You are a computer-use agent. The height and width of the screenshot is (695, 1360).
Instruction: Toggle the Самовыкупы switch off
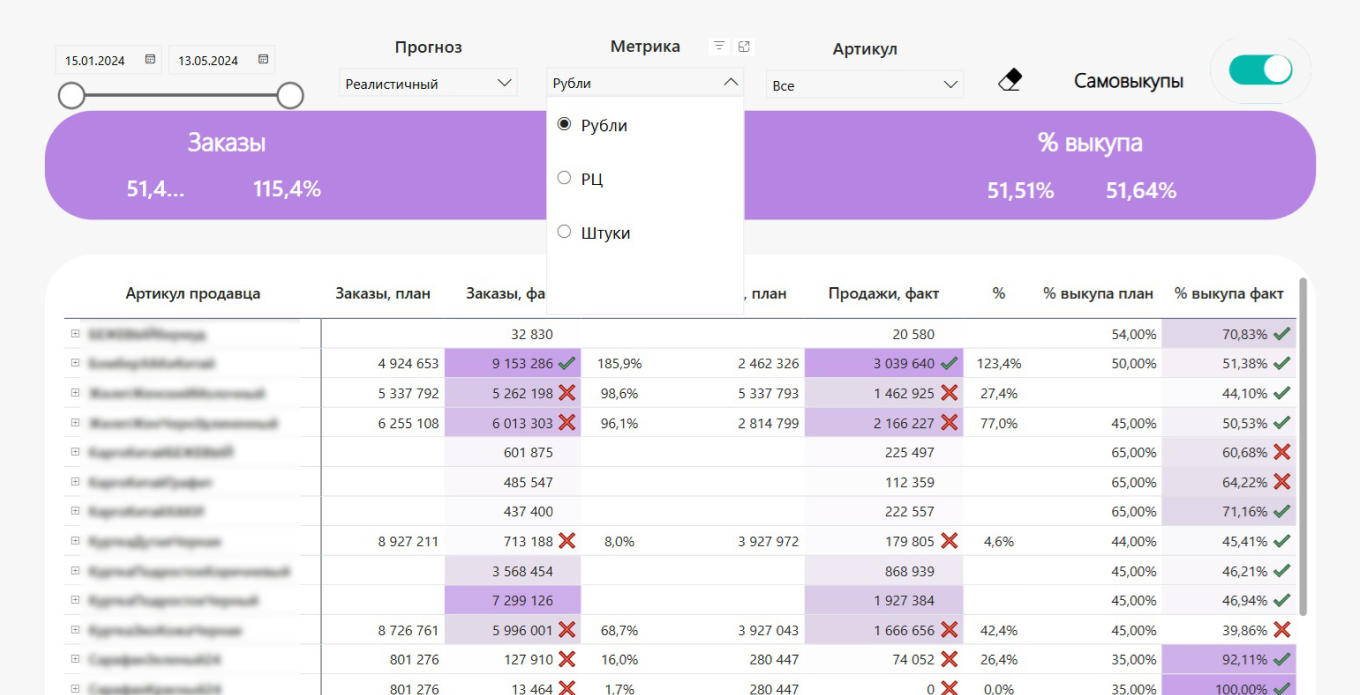point(1261,70)
